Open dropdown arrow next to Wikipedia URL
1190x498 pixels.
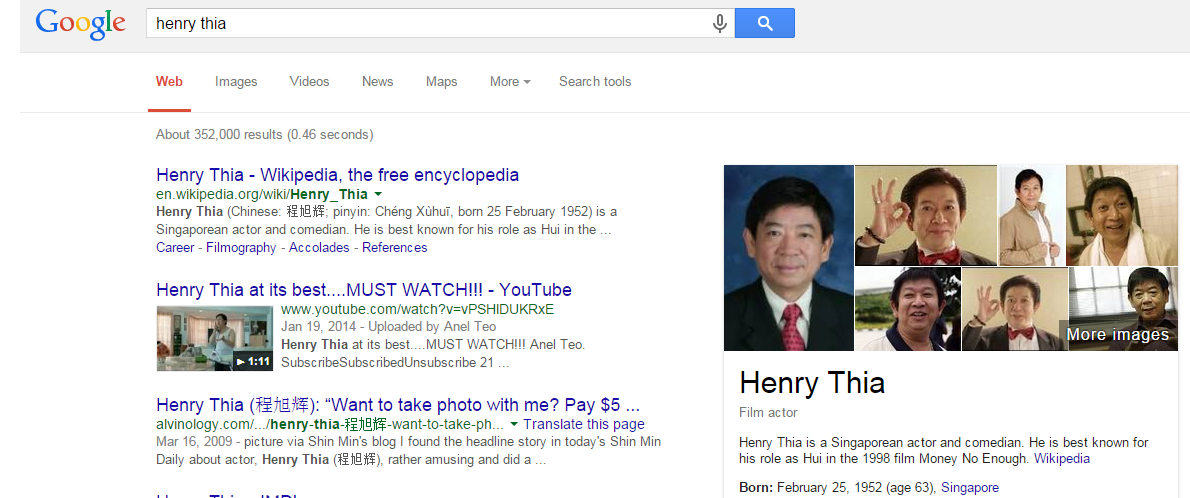(378, 194)
